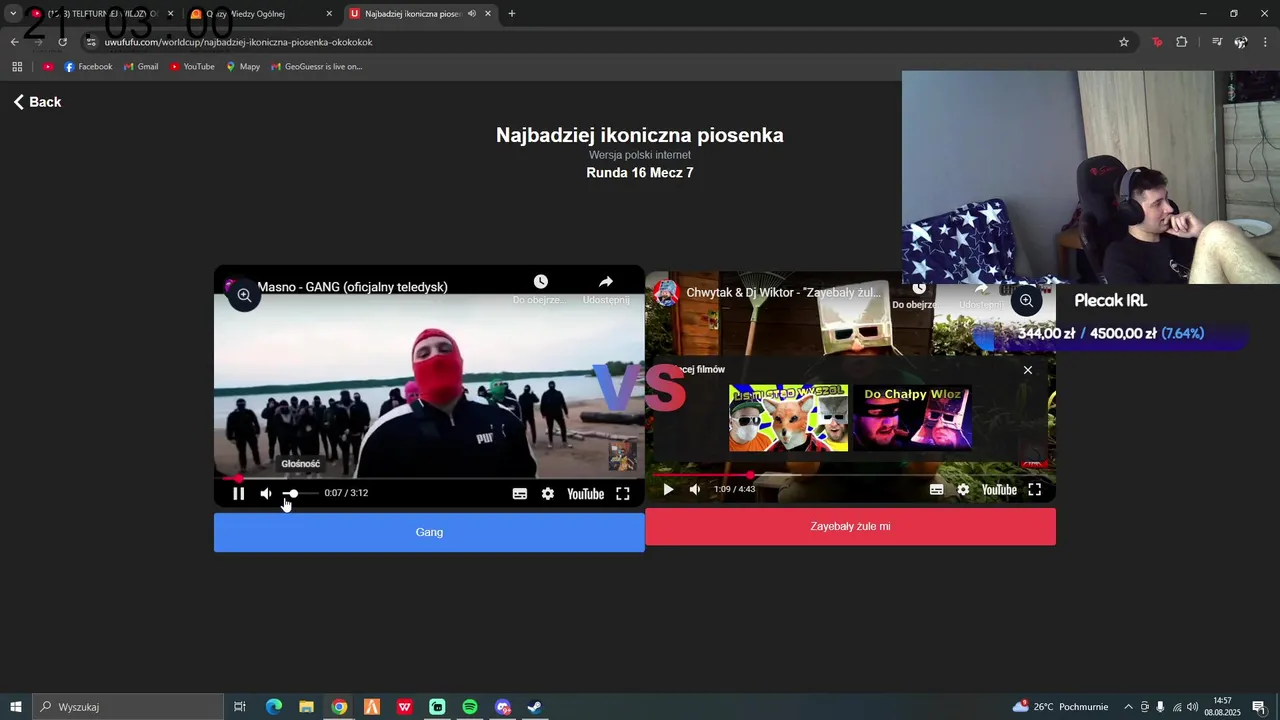The image size is (1280, 720).
Task: Open the Chrome profile avatar
Action: 1241,42
